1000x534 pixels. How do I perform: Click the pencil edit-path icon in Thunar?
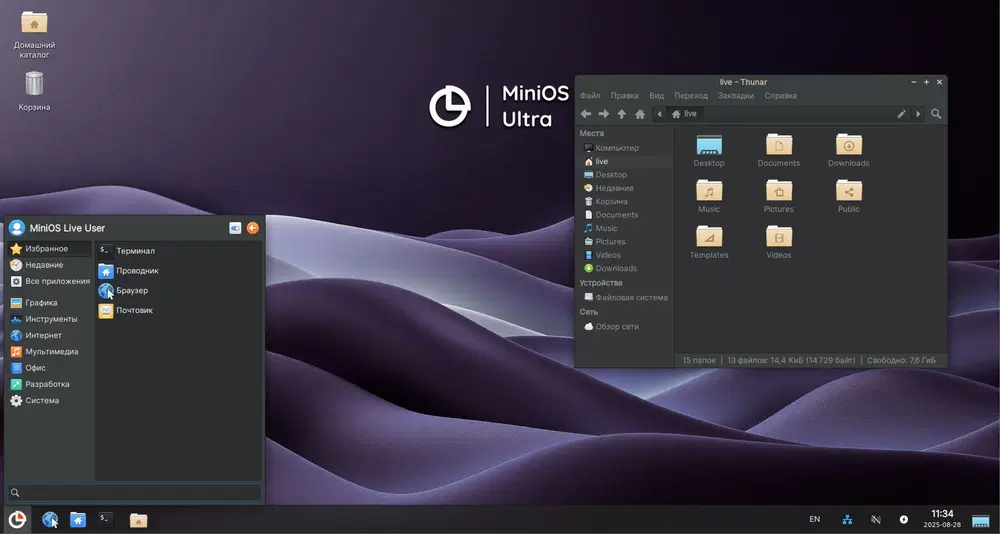coord(901,114)
